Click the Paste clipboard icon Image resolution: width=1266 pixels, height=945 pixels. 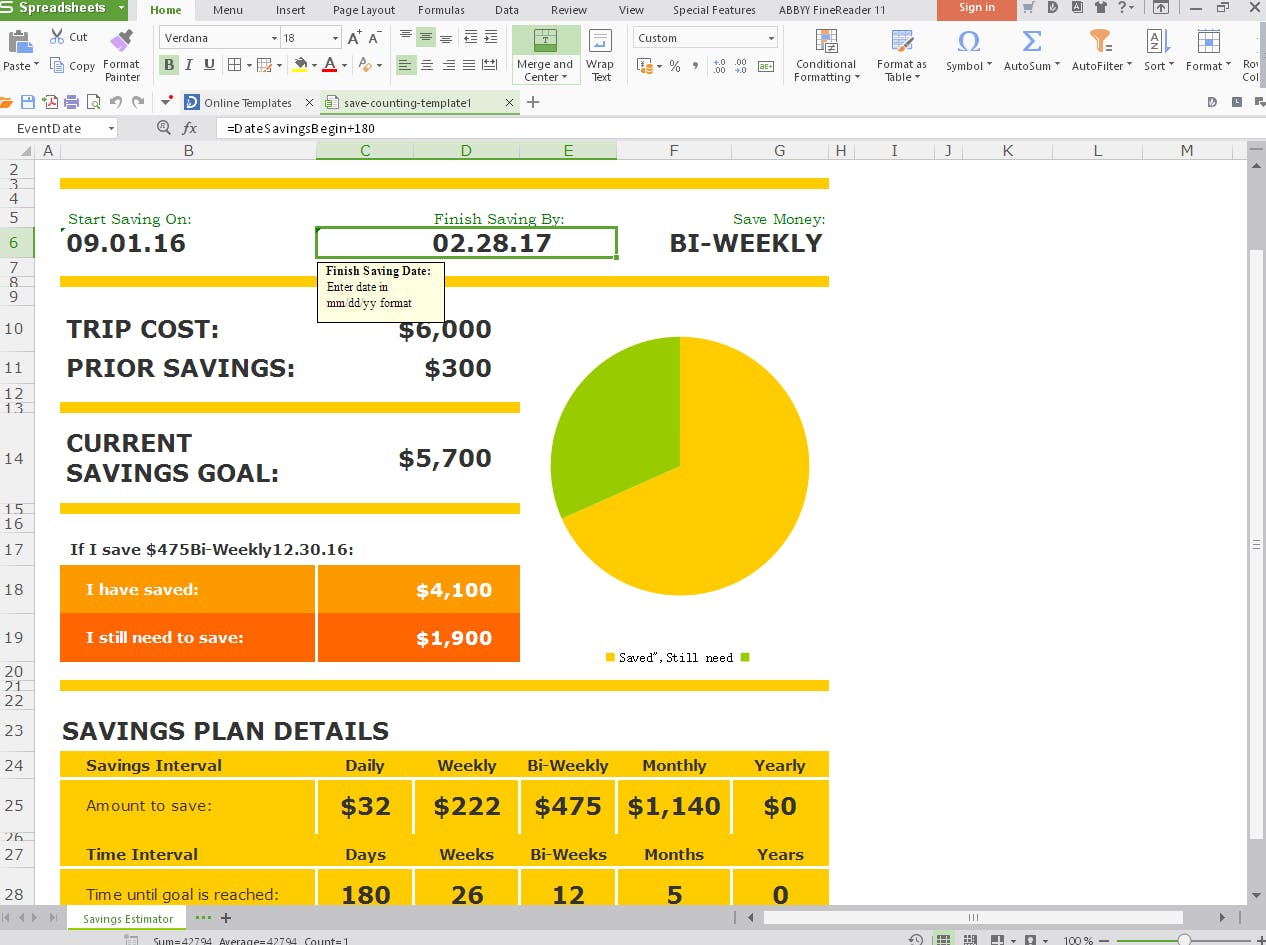[19, 42]
